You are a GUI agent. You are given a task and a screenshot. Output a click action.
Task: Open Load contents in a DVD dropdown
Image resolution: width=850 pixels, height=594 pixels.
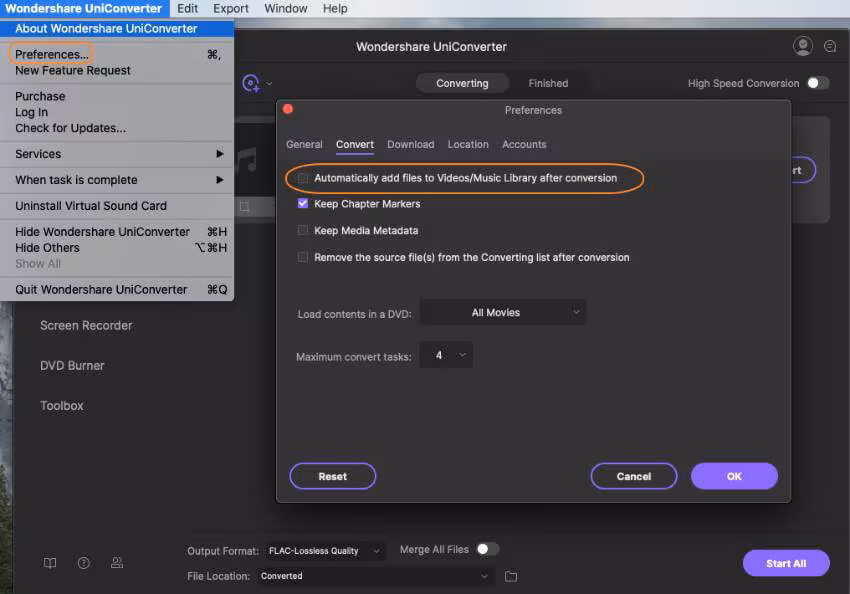pyautogui.click(x=503, y=312)
